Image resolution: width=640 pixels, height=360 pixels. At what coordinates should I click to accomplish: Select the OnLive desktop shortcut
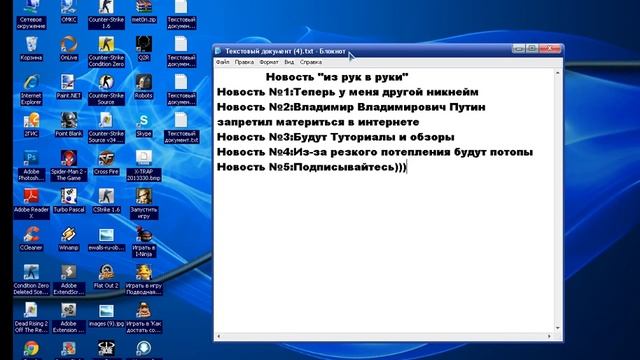[x=69, y=49]
